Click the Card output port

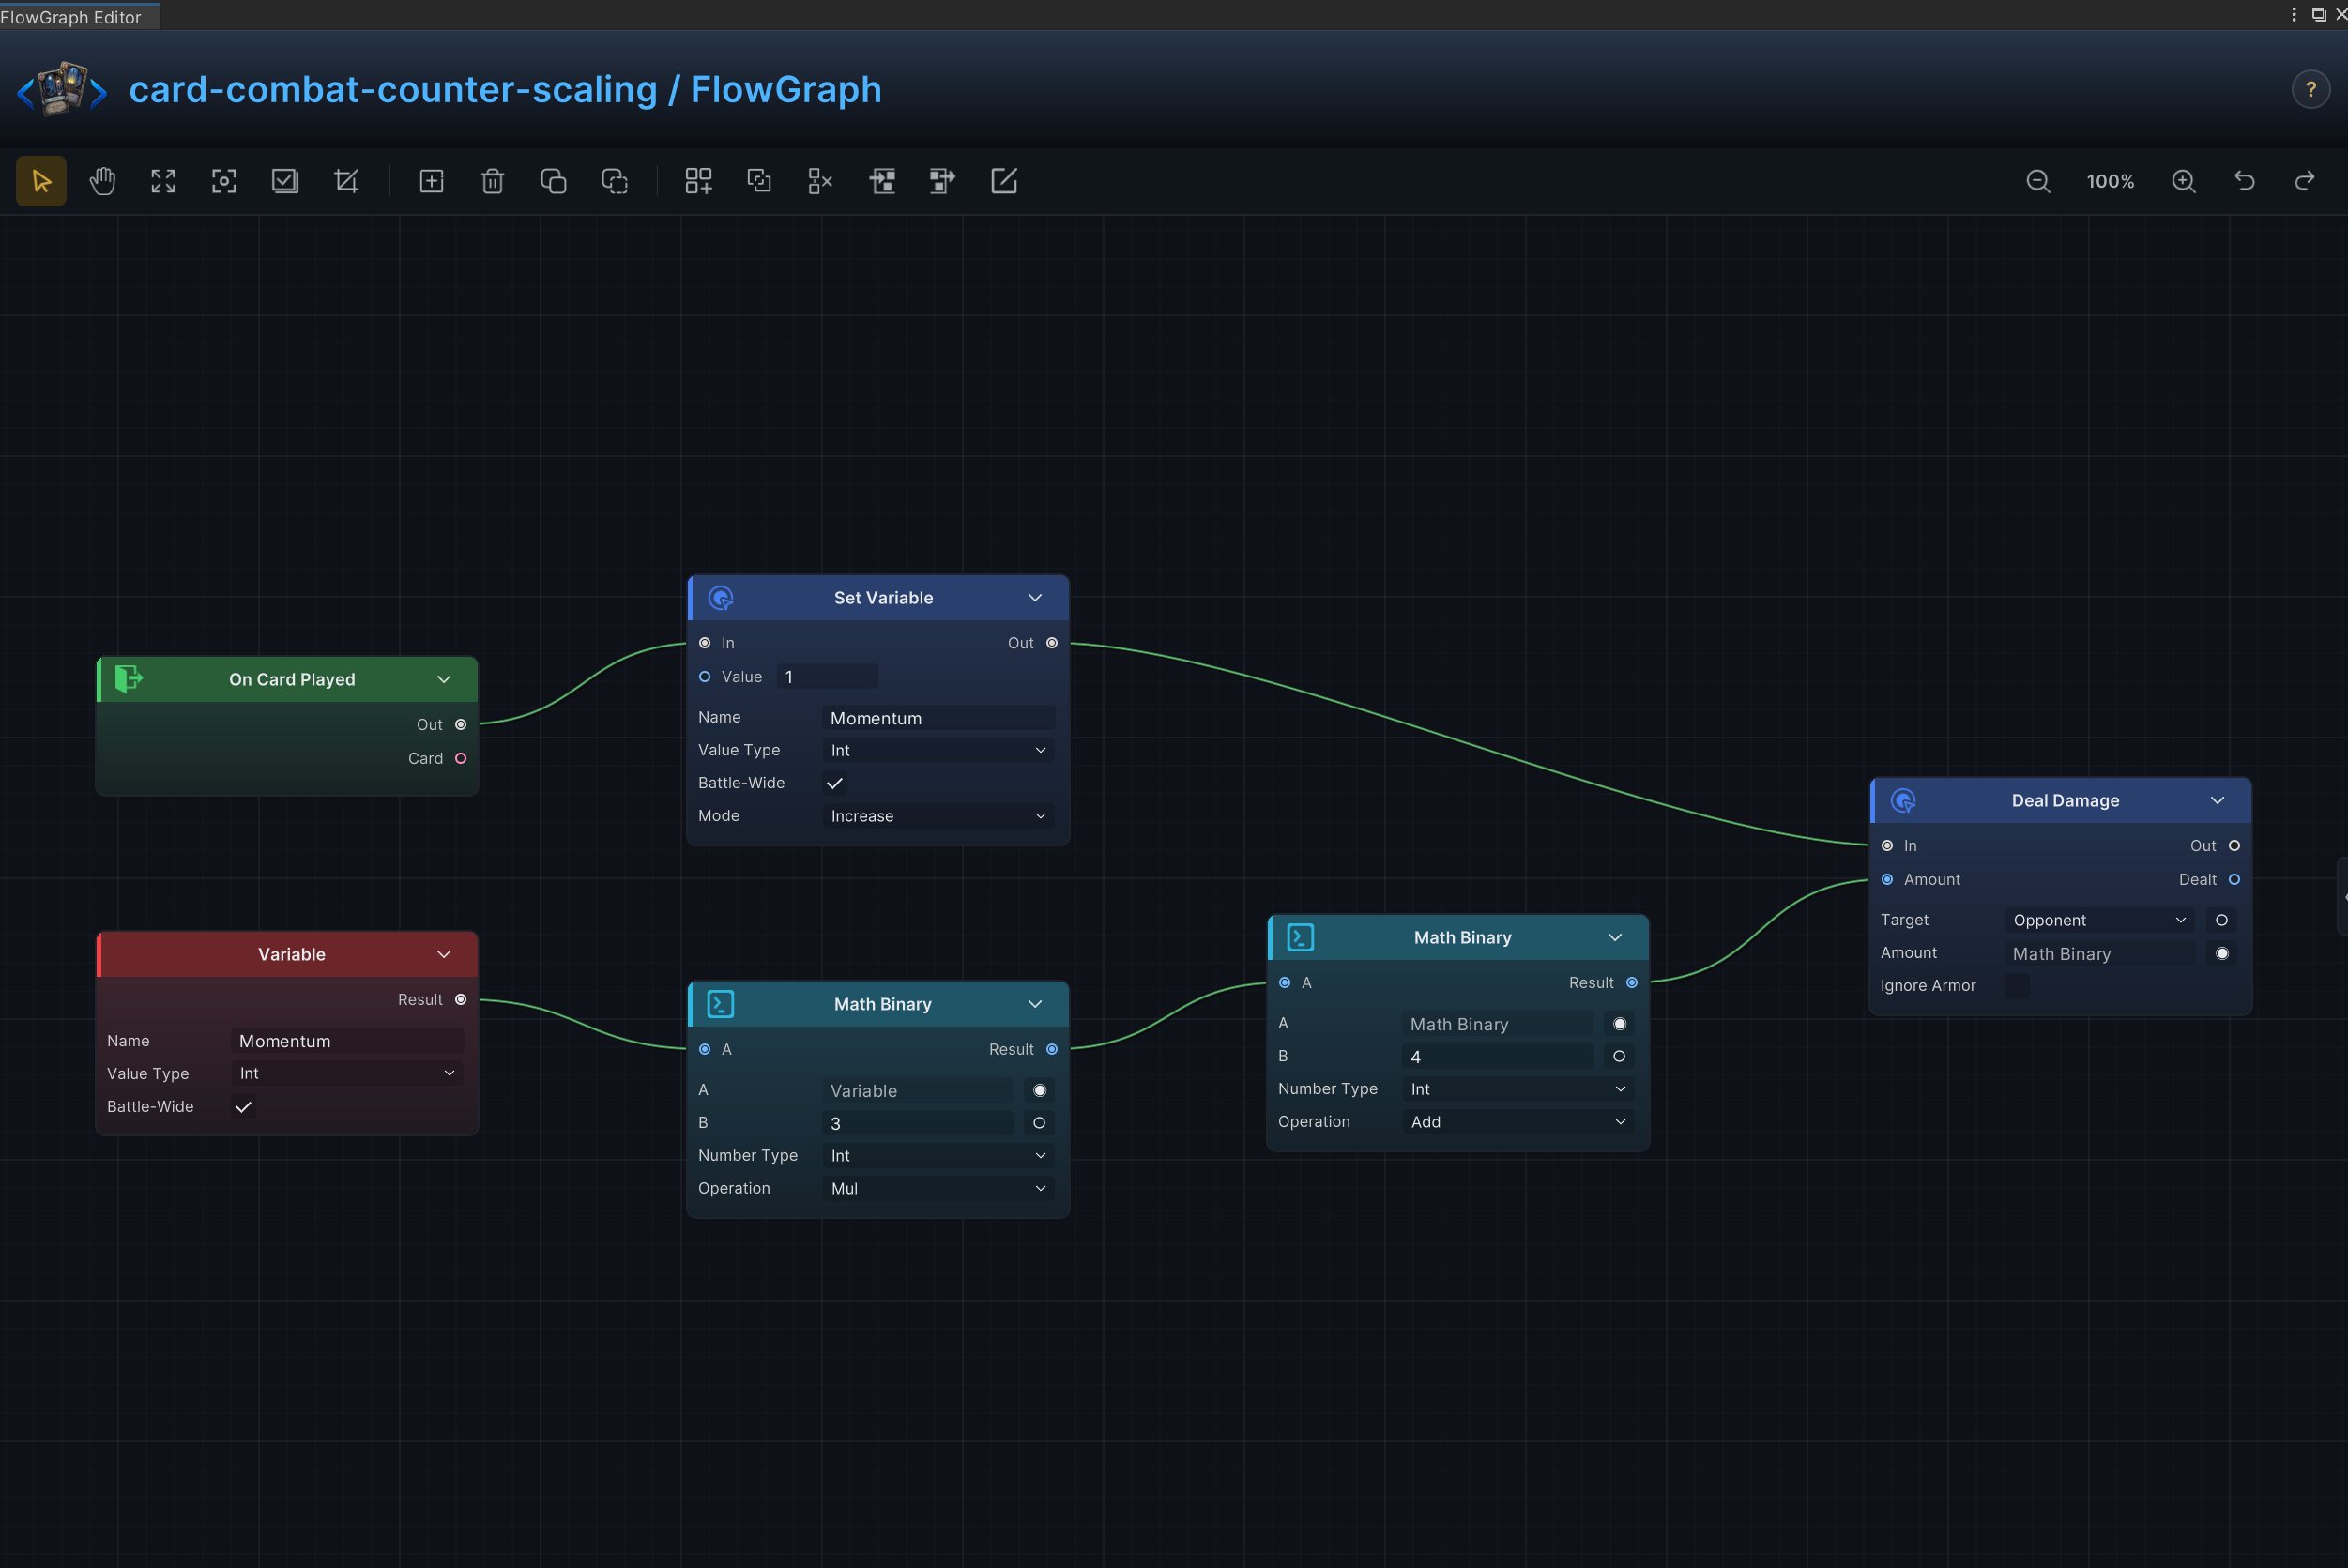(461, 758)
